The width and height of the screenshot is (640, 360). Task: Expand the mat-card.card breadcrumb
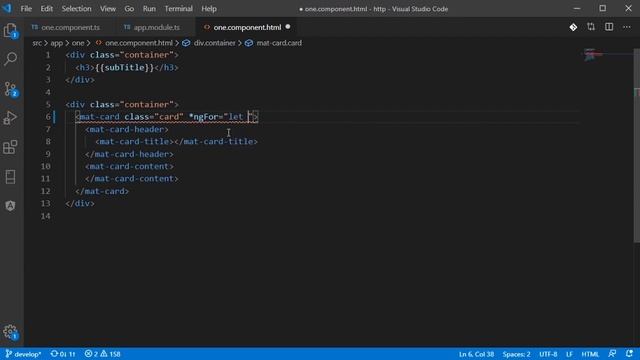pyautogui.click(x=279, y=43)
